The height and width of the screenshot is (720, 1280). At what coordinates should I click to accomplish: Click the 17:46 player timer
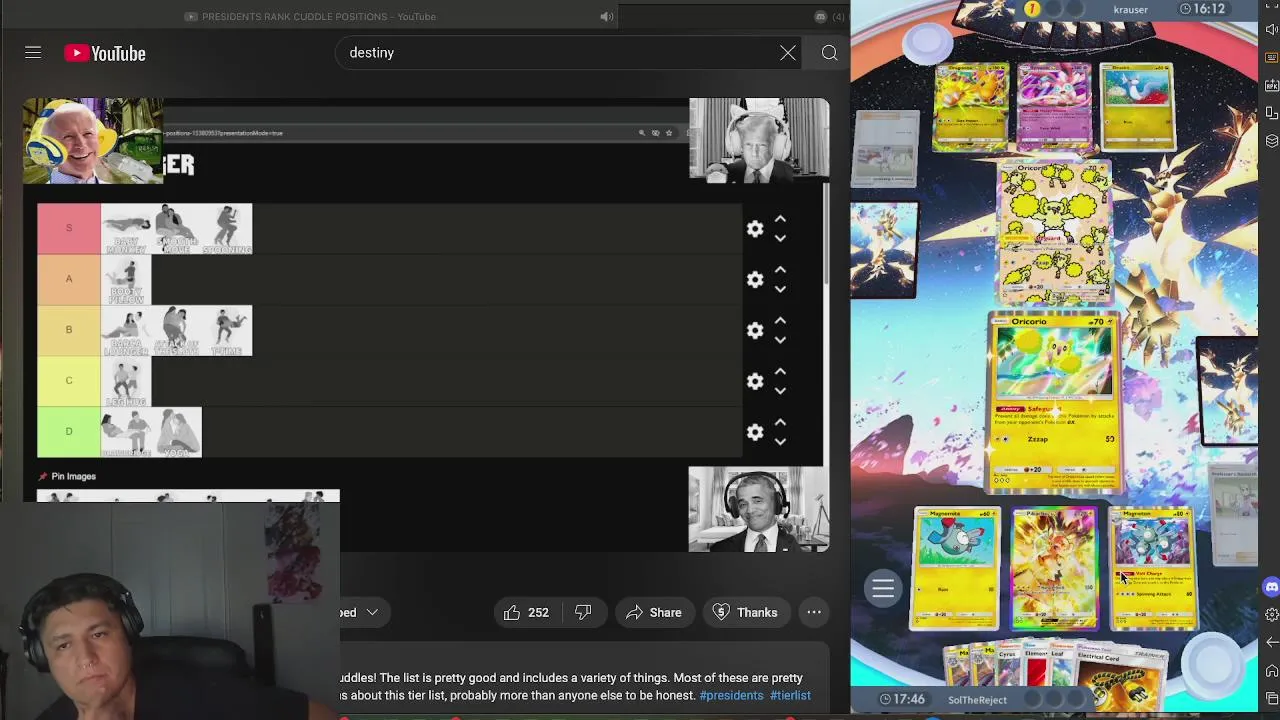(902, 700)
